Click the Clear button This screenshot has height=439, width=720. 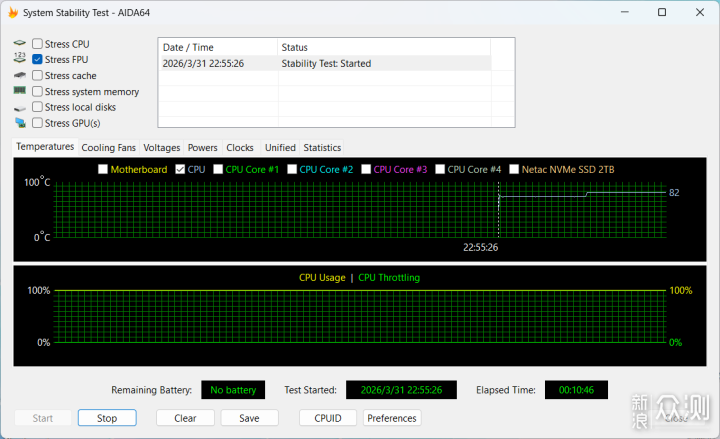(185, 418)
